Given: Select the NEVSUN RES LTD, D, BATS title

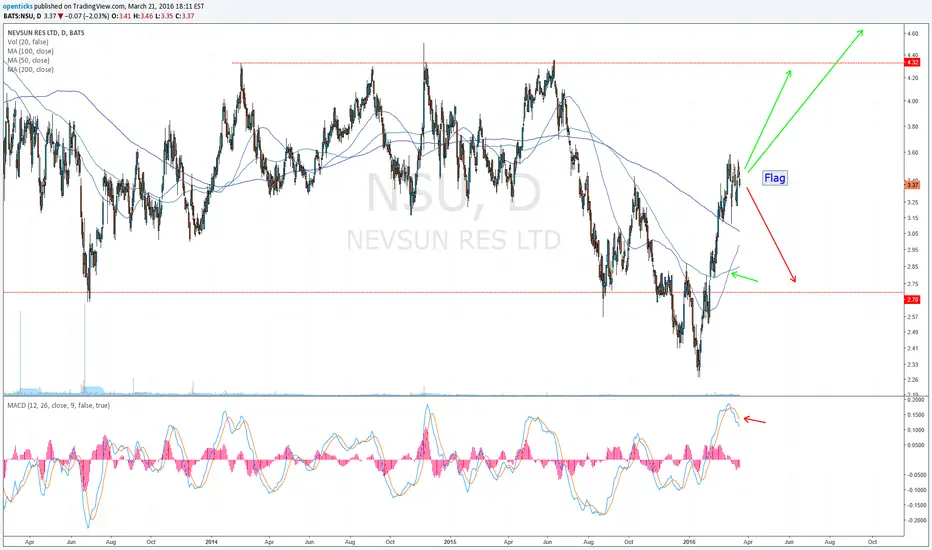Looking at the screenshot, I should [x=46, y=33].
